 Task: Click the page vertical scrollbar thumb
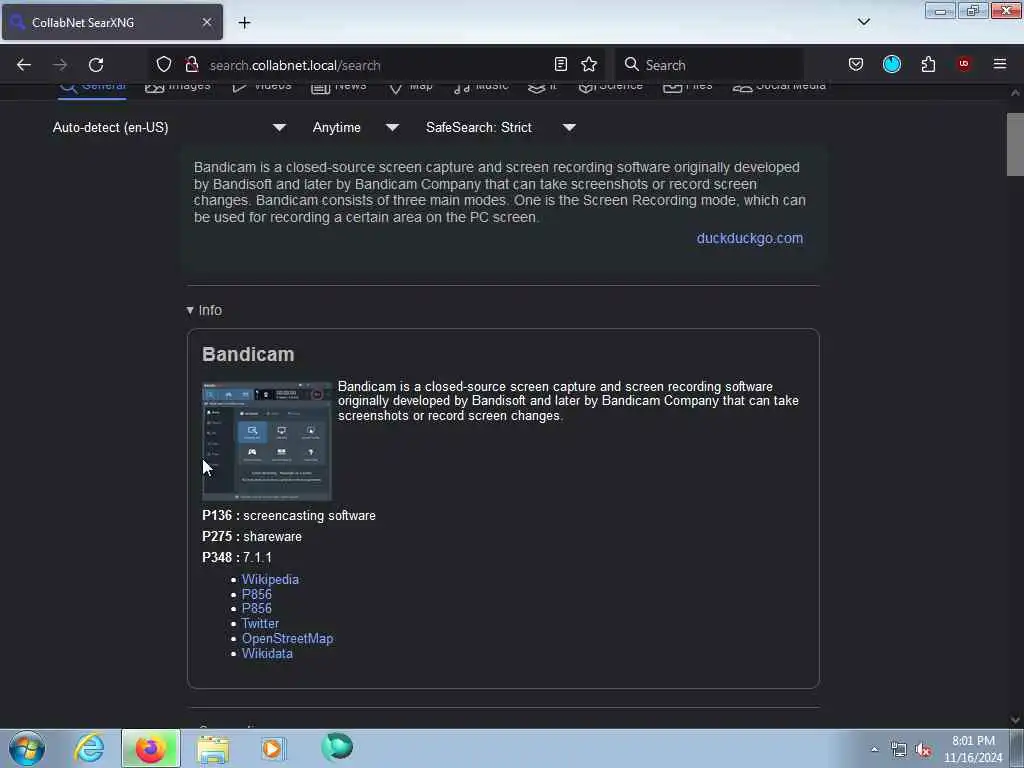[1014, 144]
